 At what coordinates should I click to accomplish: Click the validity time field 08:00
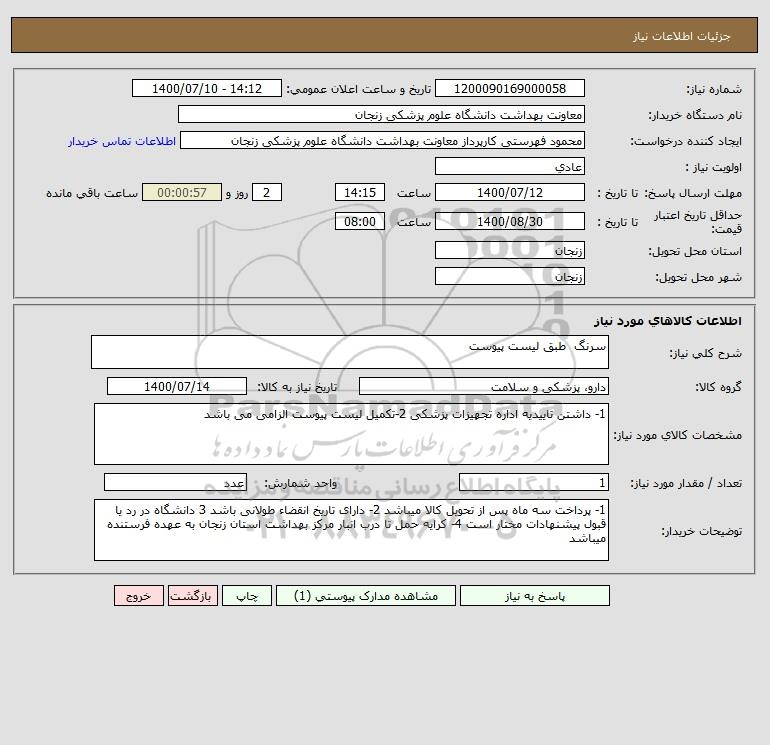(x=359, y=221)
